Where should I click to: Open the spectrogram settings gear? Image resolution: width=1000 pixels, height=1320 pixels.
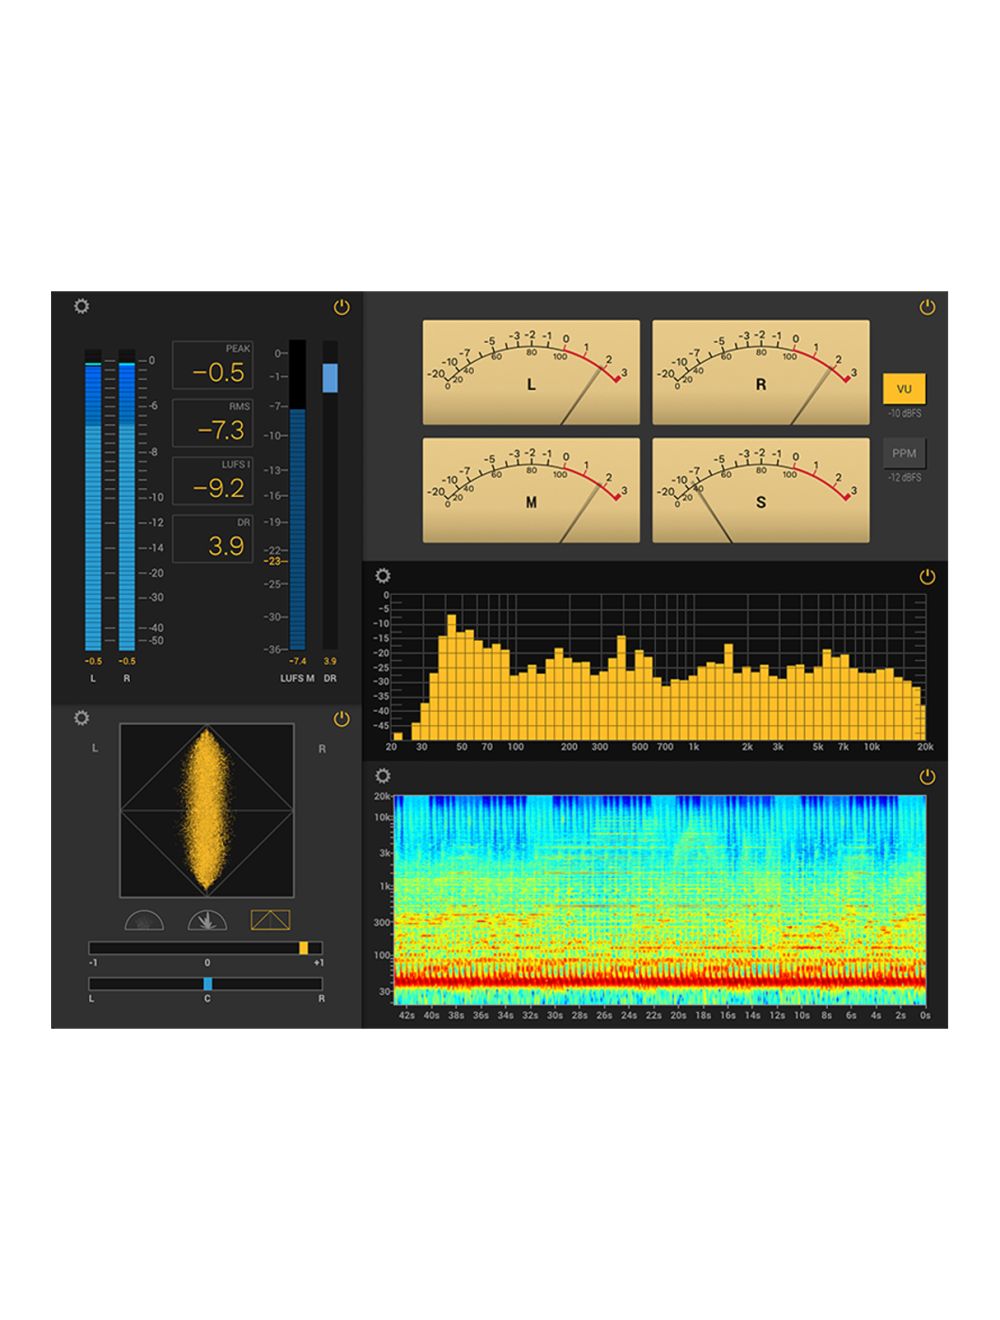point(383,773)
